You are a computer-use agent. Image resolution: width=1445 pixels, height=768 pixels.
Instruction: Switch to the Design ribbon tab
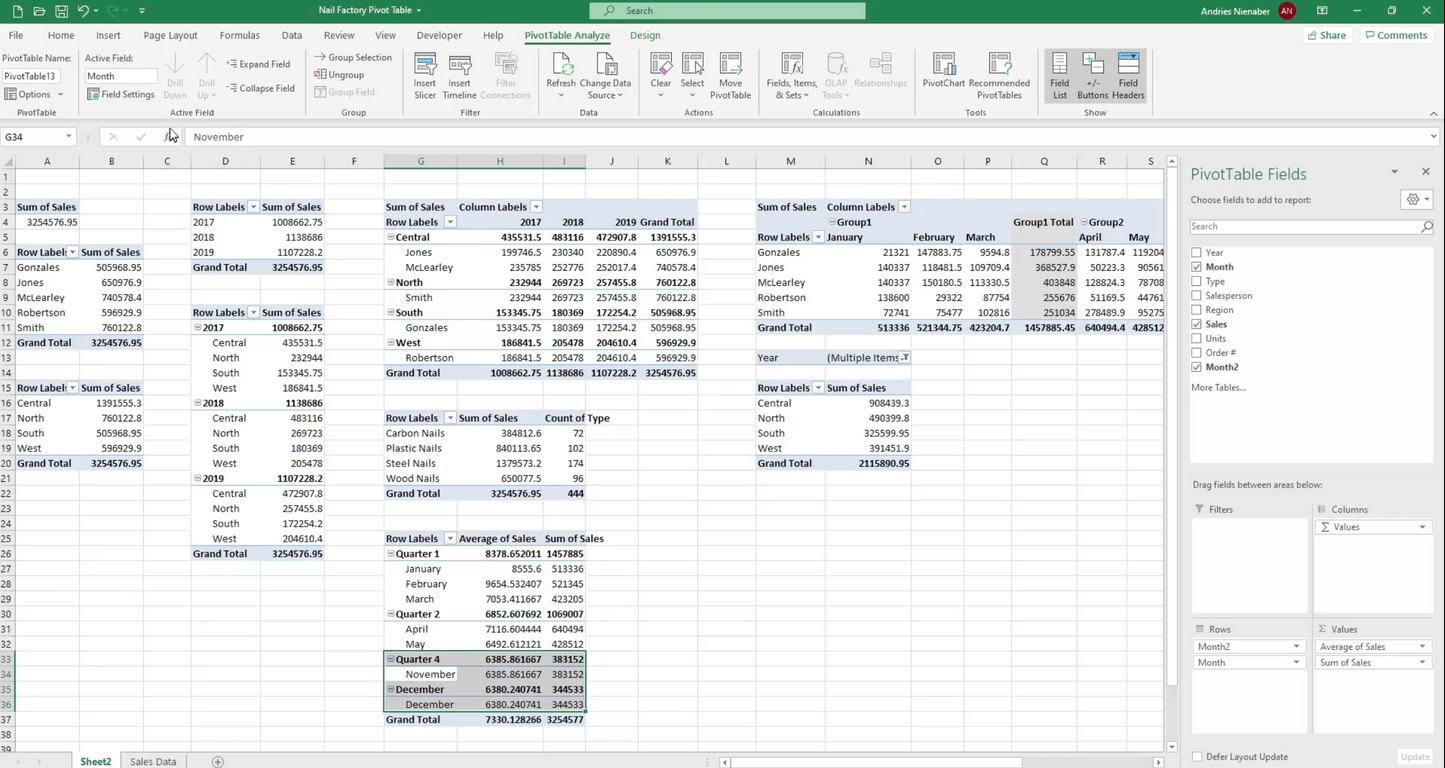click(645, 35)
